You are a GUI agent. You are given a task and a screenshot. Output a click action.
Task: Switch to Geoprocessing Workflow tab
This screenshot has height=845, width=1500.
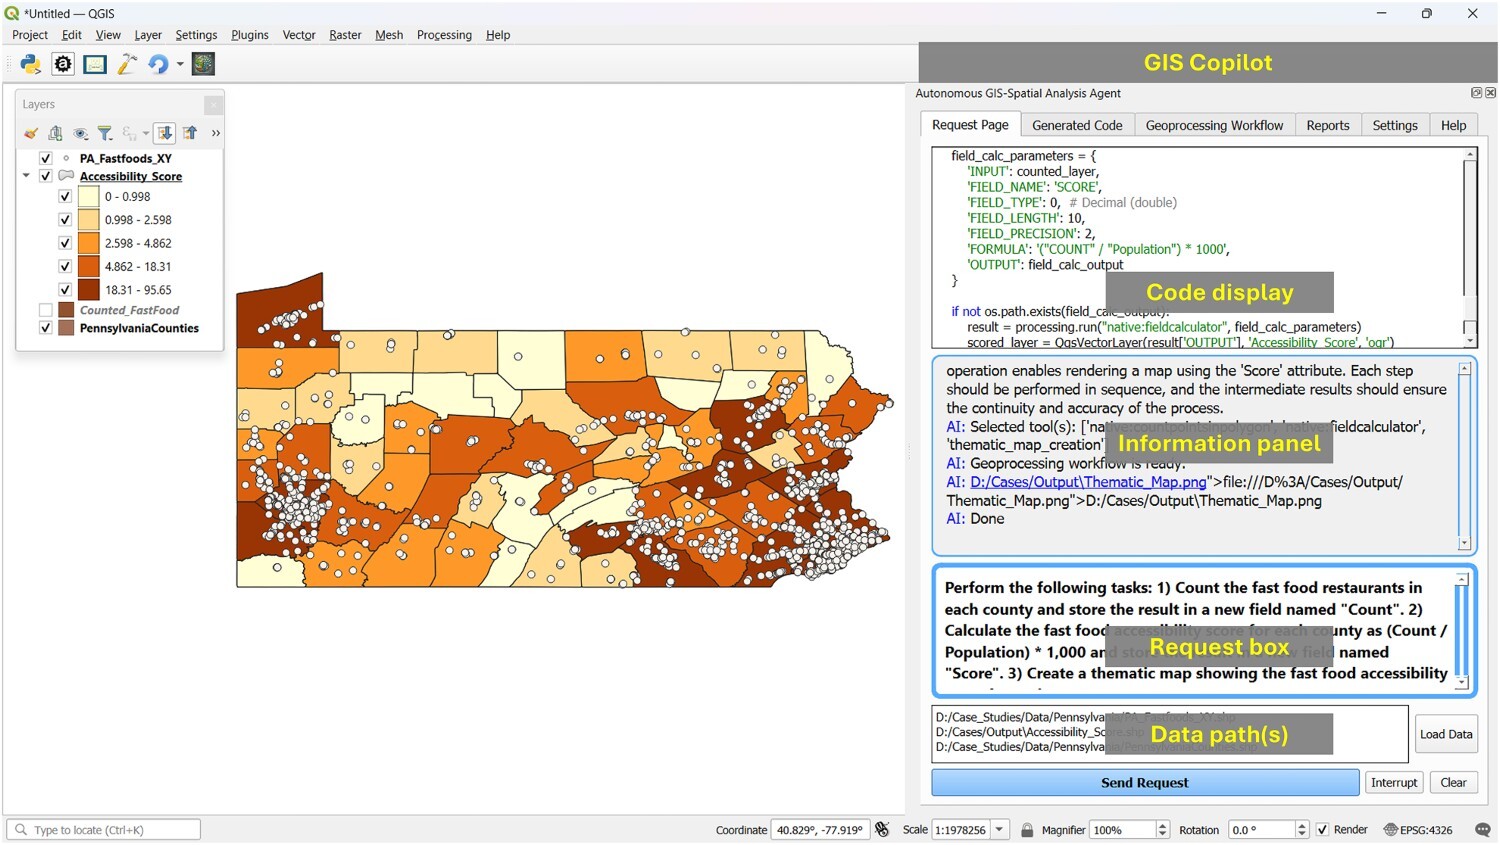coord(1214,125)
